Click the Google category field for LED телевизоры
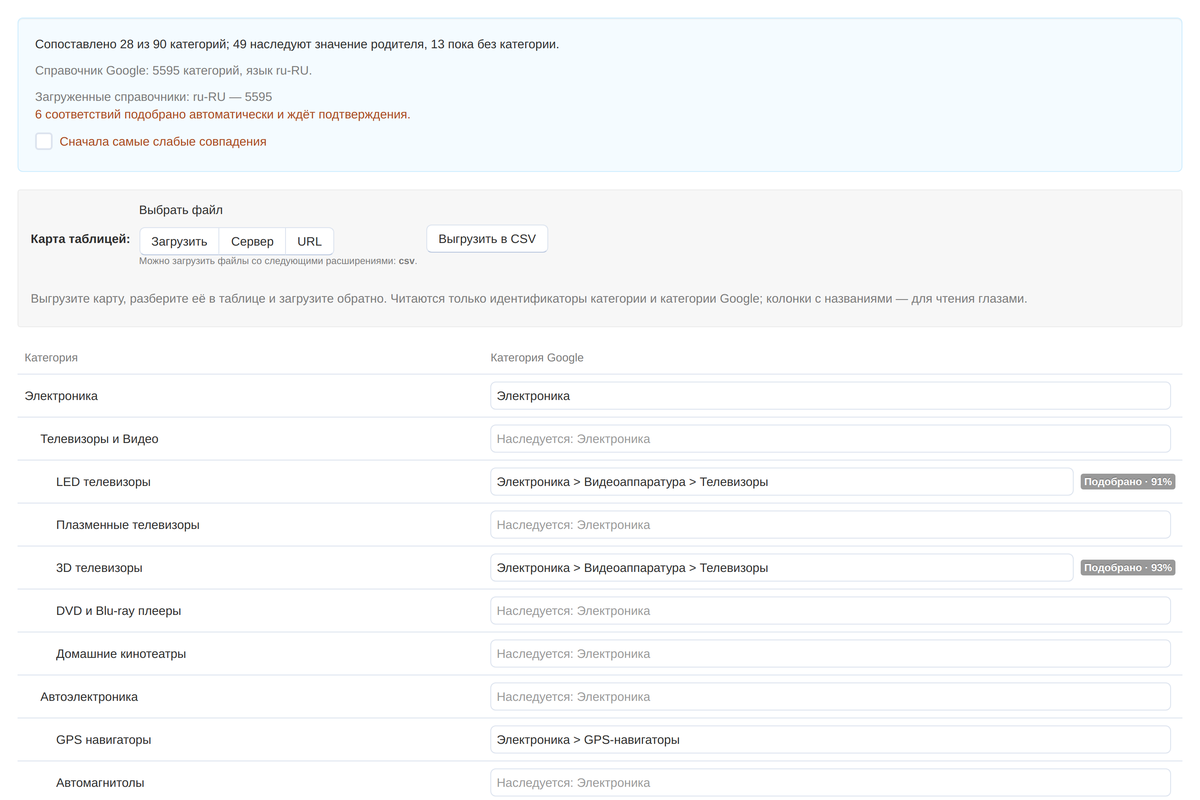 pos(782,482)
